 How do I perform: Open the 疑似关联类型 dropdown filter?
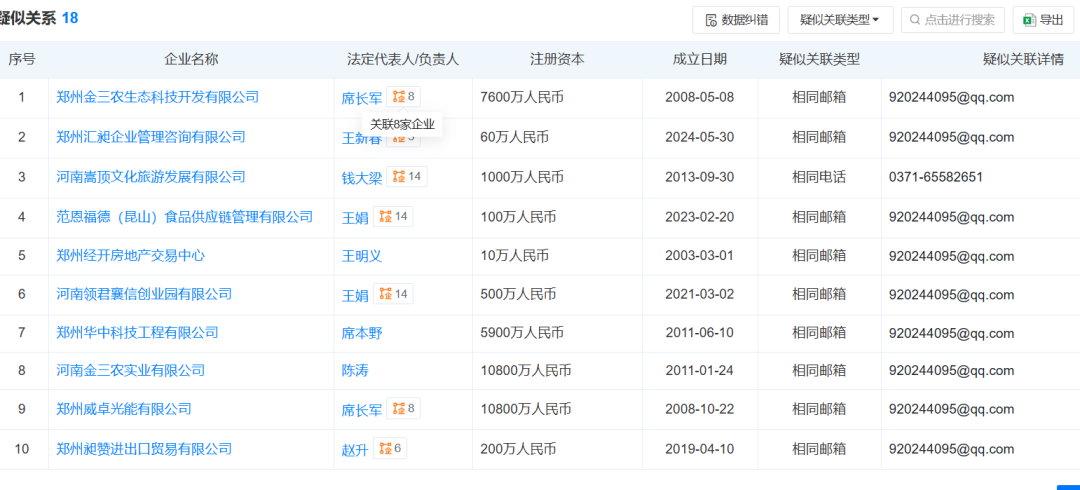coord(840,20)
